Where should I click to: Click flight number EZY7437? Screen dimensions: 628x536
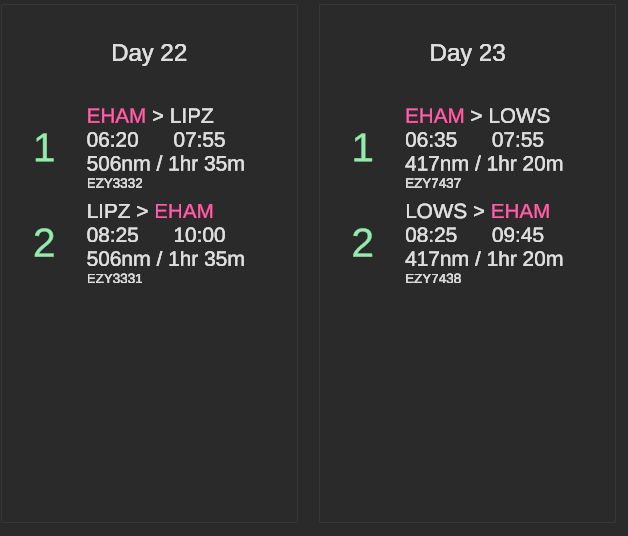[433, 183]
